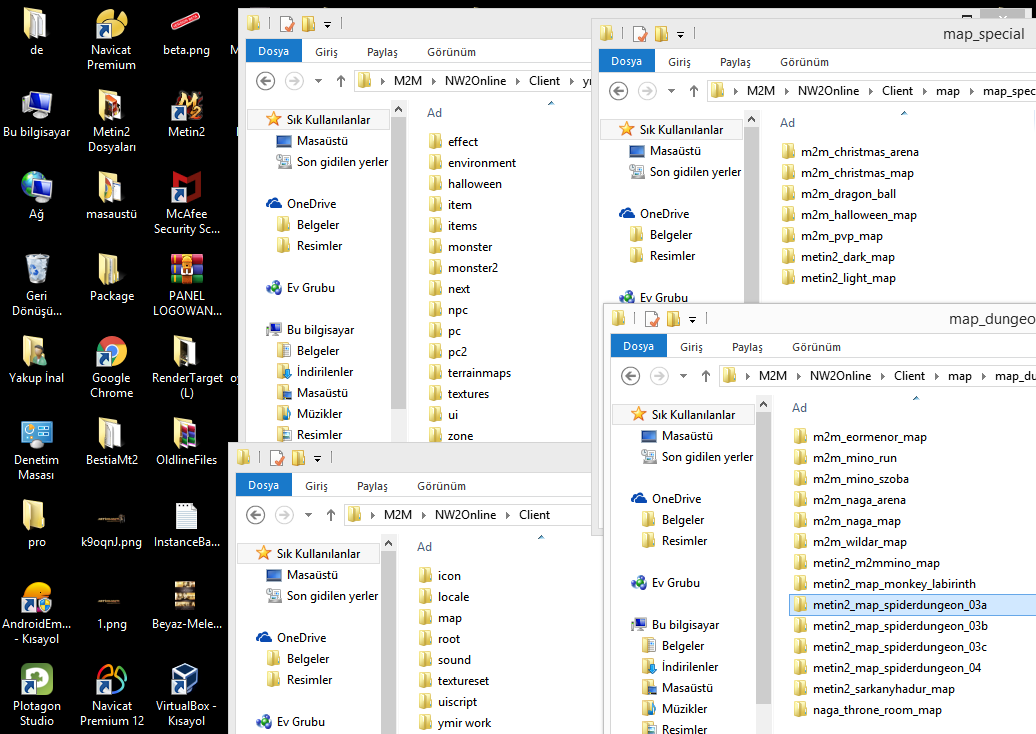Open Metin2 Dosyaları desktop folder

point(111,122)
